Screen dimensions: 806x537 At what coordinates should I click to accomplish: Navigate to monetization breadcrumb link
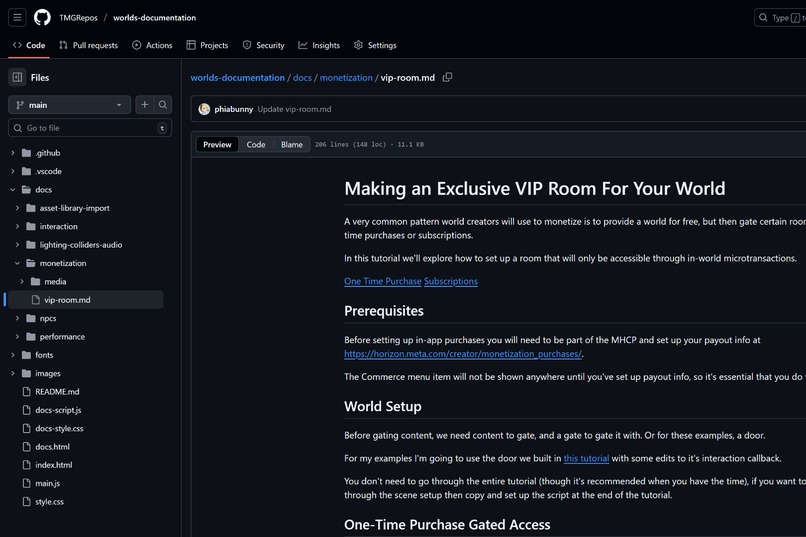tap(346, 78)
